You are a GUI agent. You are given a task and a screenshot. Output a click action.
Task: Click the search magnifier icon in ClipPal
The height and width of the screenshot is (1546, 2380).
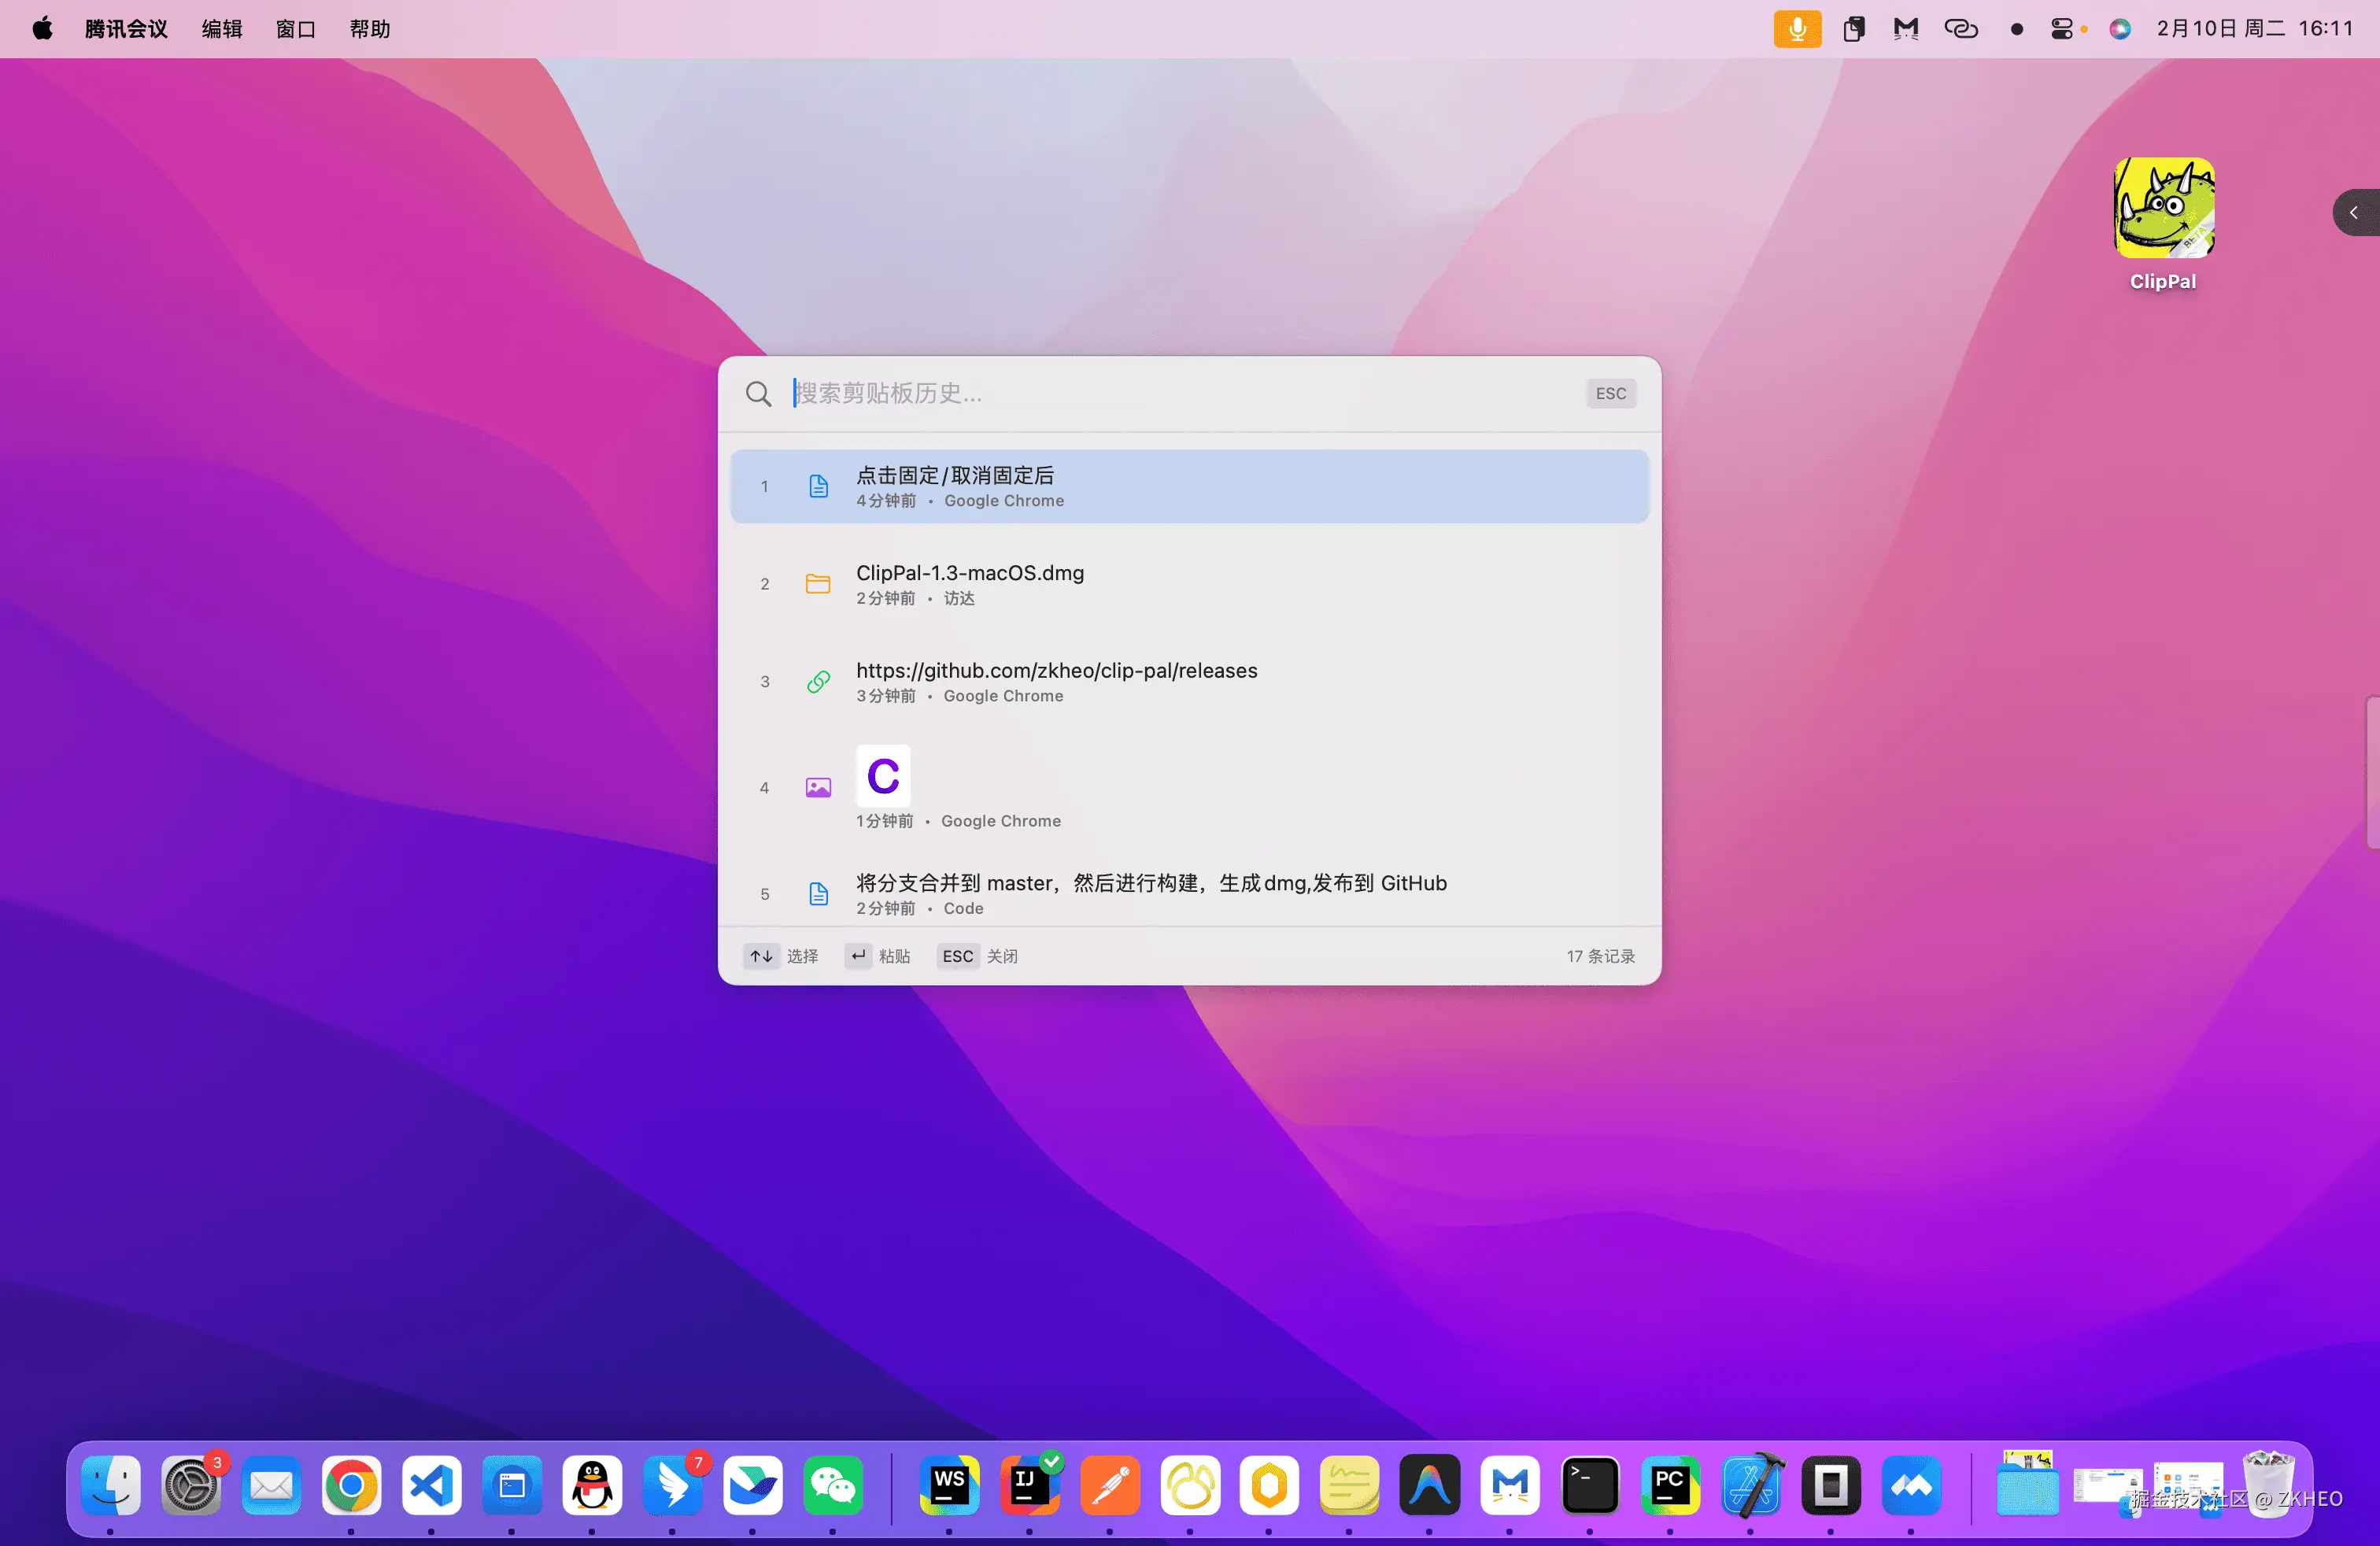click(x=758, y=394)
